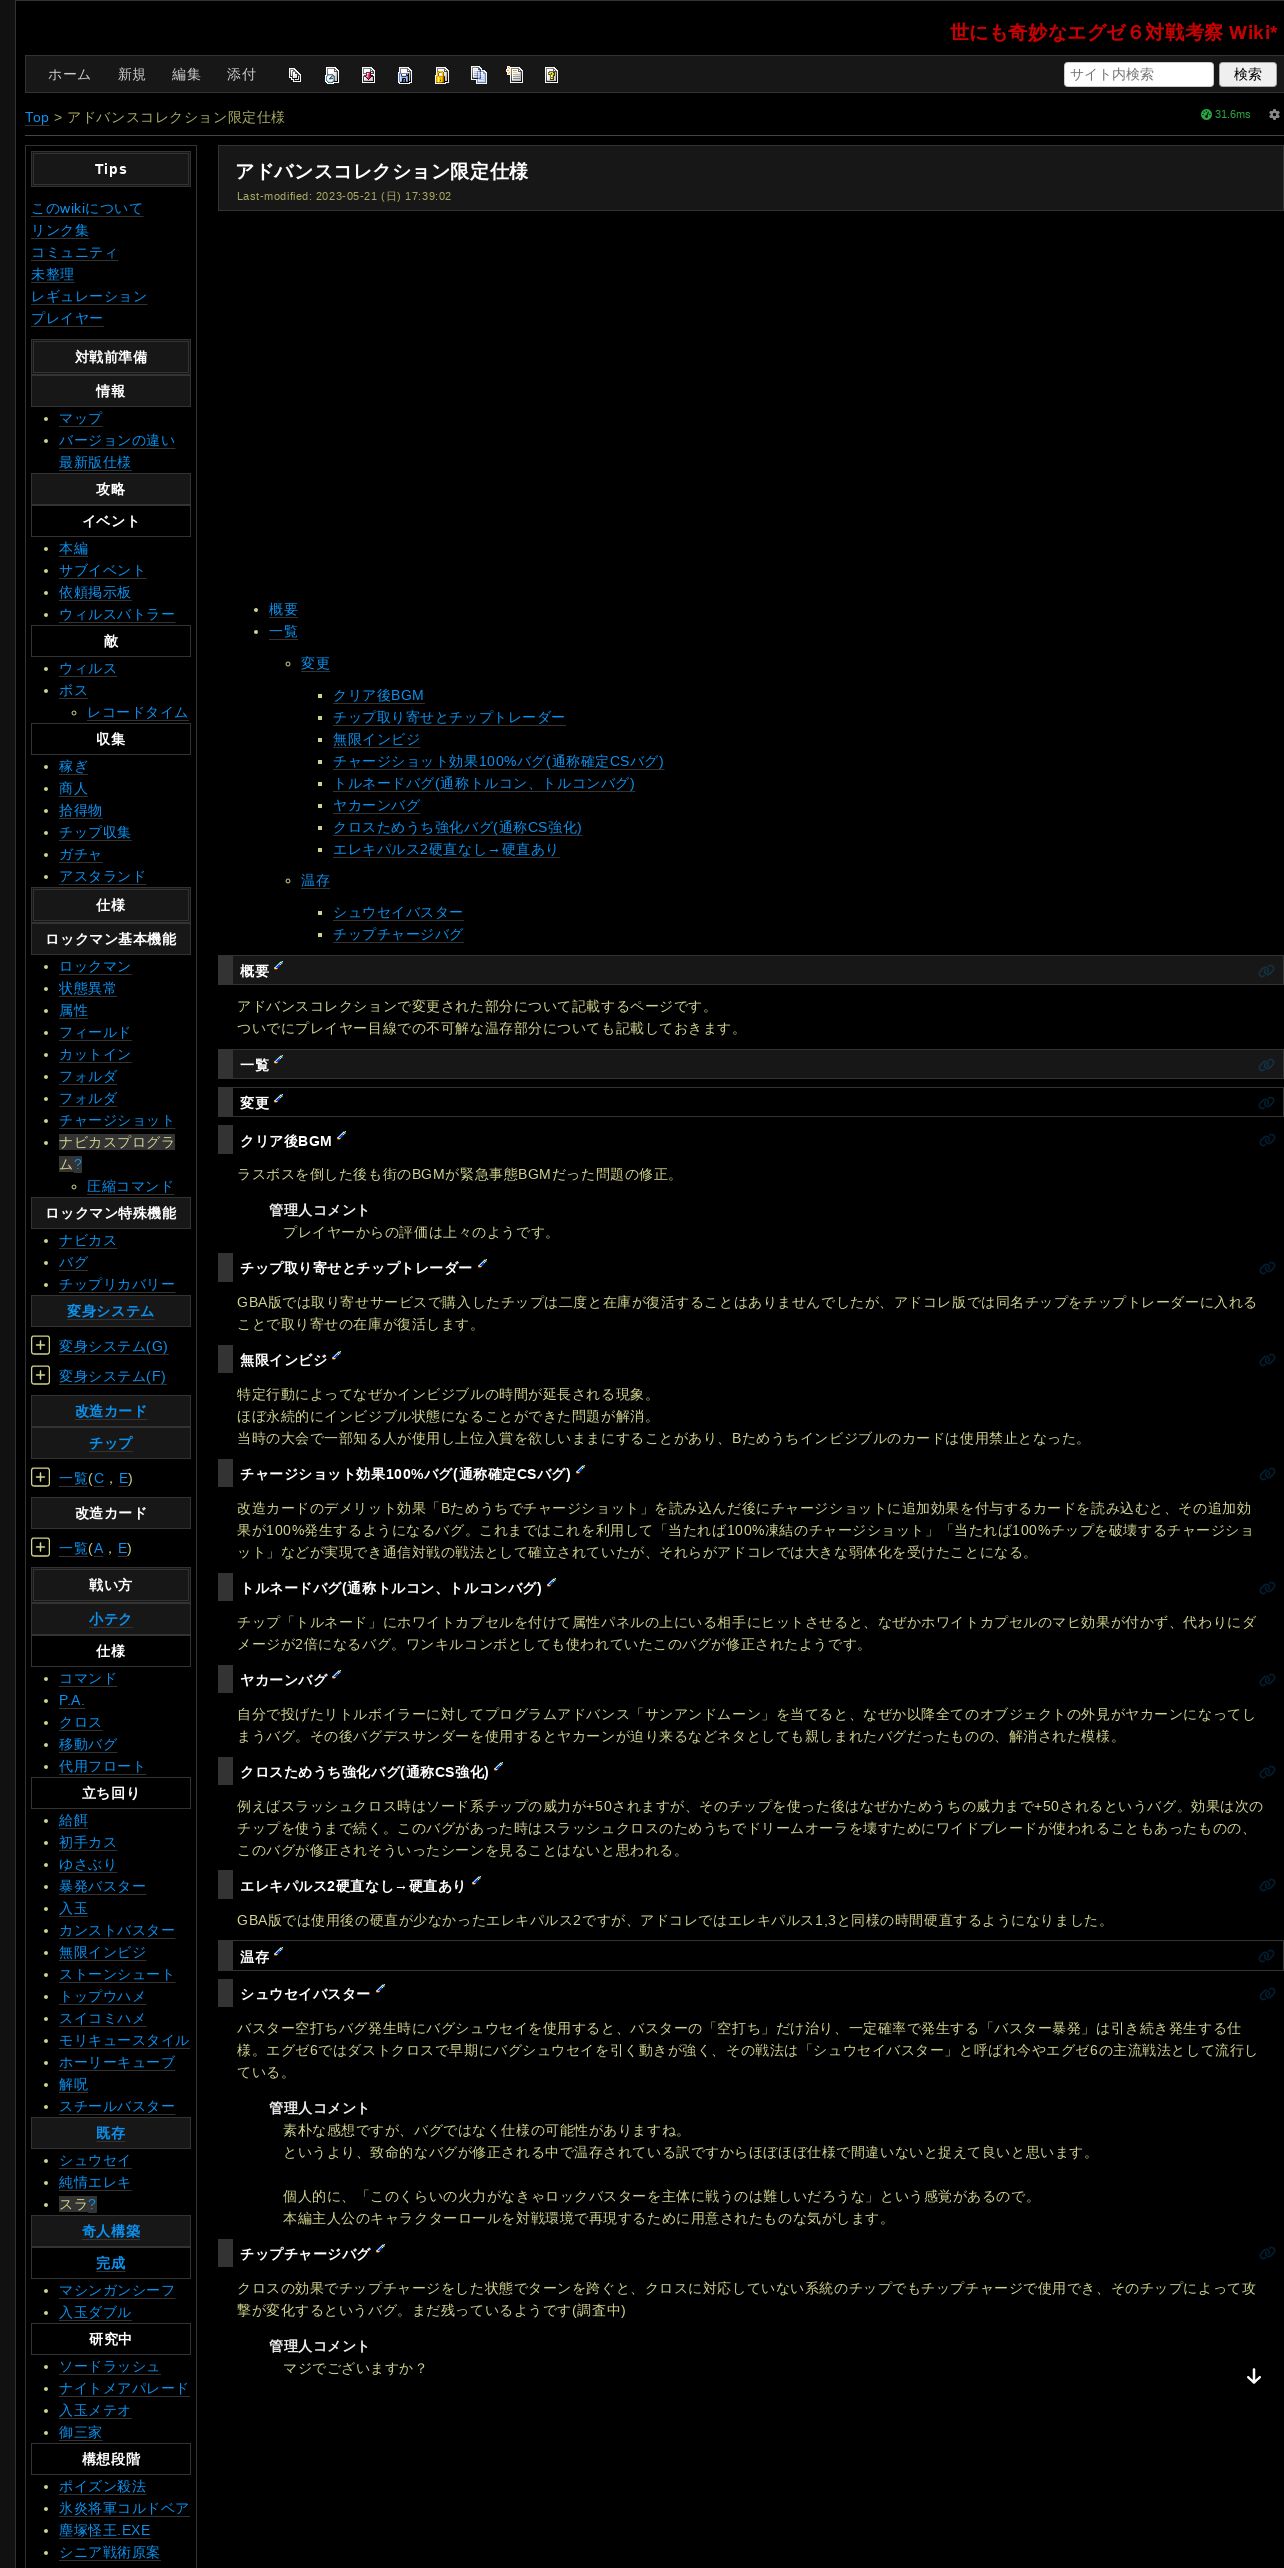Open the カンストバスター sidebar link
The width and height of the screenshot is (1284, 2568).
pyautogui.click(x=117, y=1931)
